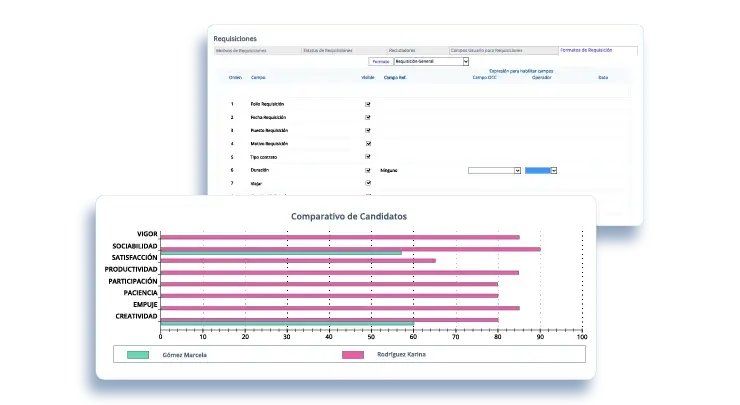Screen dimensions: 740x405
Task: Go to Formatos de Requisición tab
Action: 584,50
